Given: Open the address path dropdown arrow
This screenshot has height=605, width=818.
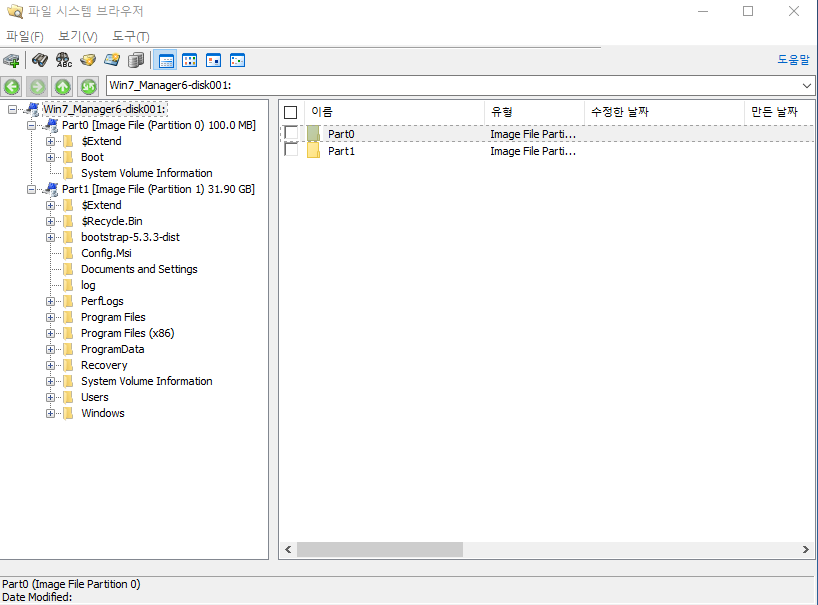Looking at the screenshot, I should point(807,86).
